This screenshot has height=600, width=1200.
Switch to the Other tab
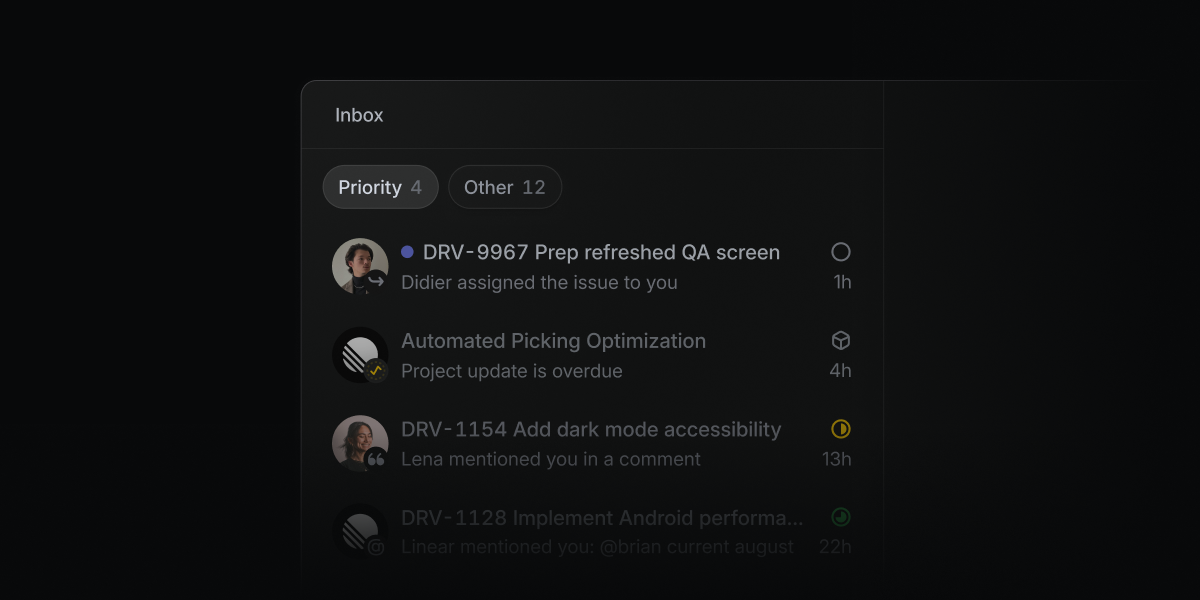coord(505,187)
